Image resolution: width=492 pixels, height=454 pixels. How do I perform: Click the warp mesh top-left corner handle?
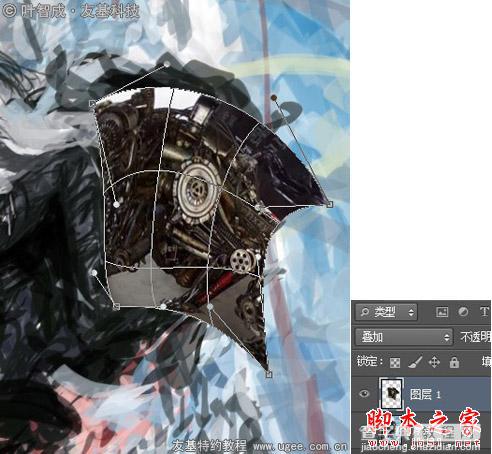(x=93, y=103)
